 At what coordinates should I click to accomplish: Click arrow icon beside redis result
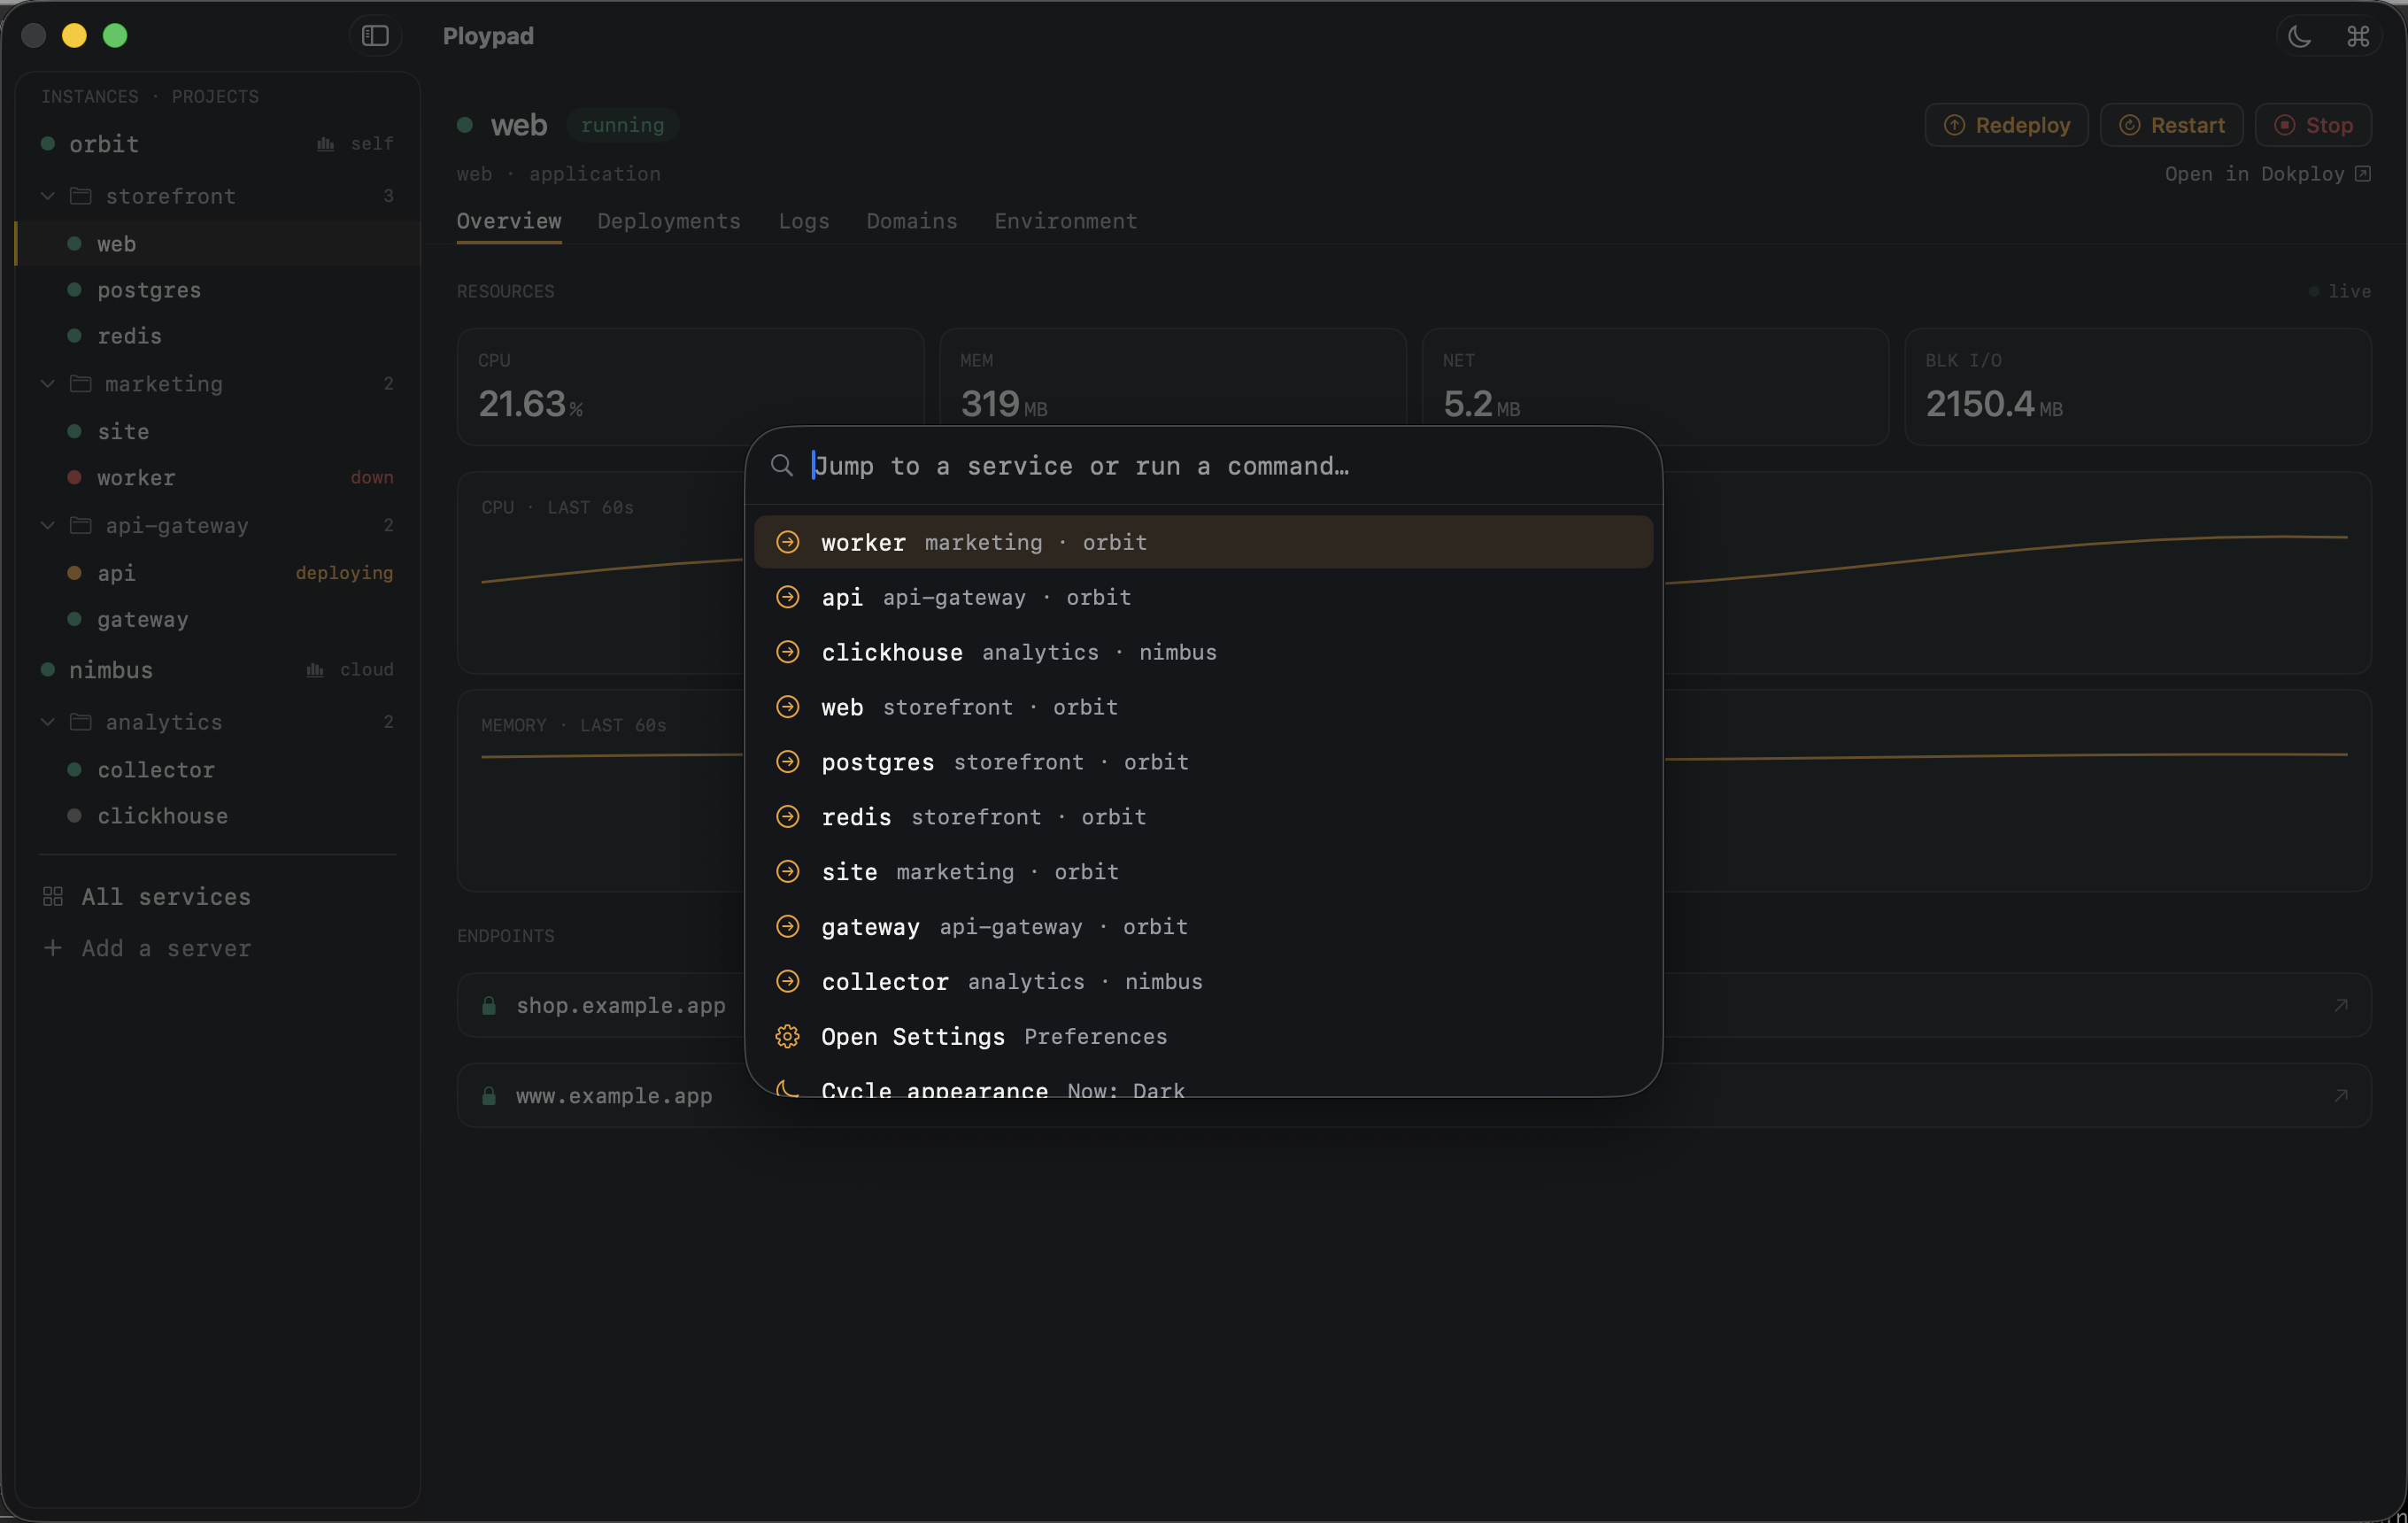[x=788, y=817]
